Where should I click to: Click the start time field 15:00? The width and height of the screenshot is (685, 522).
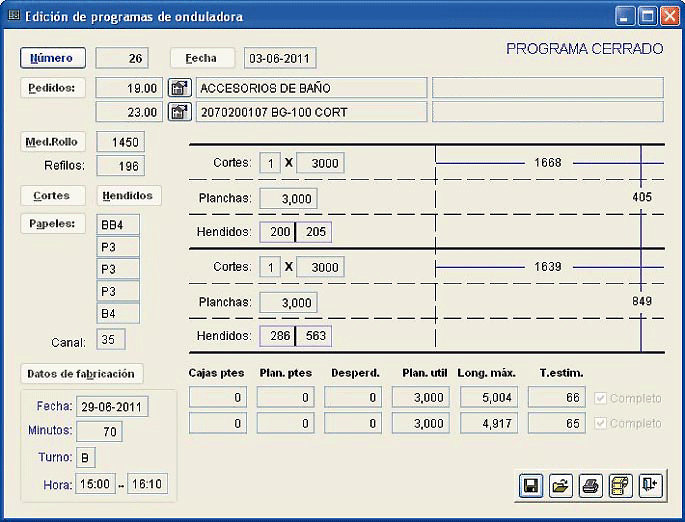(x=96, y=484)
